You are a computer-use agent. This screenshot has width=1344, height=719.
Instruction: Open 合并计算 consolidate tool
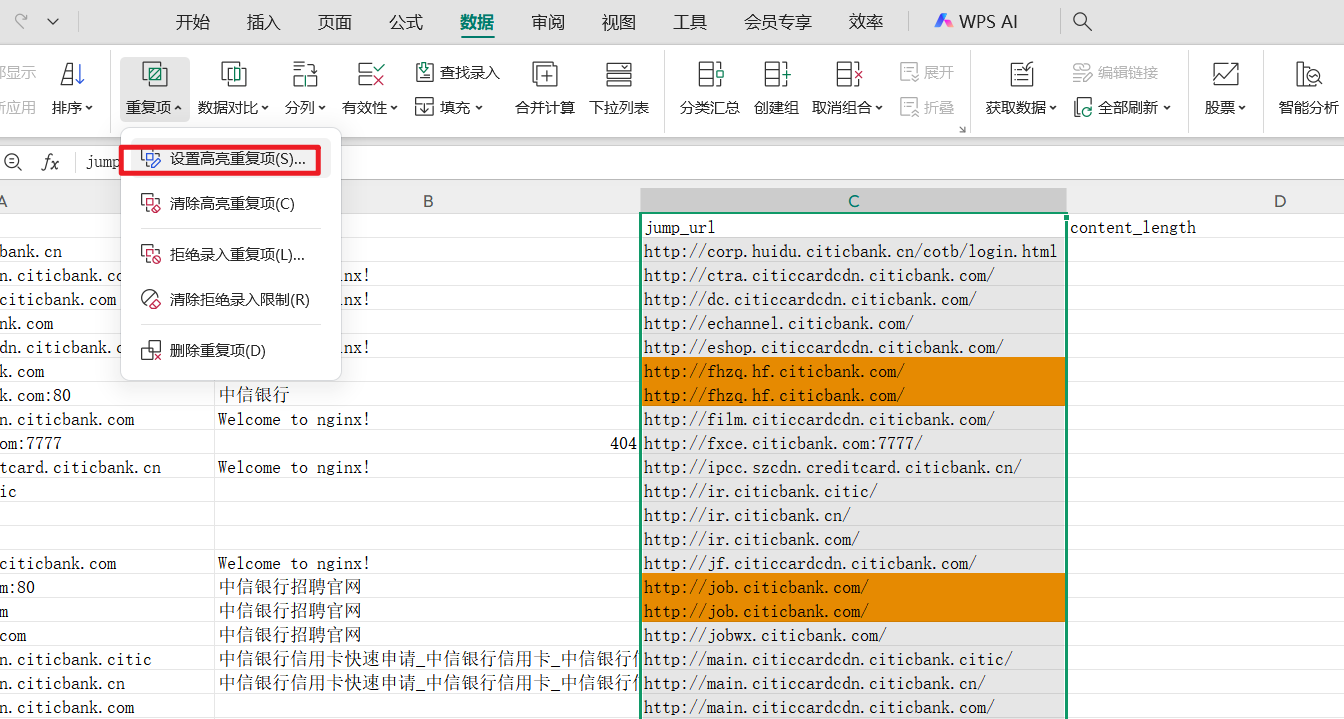point(545,88)
